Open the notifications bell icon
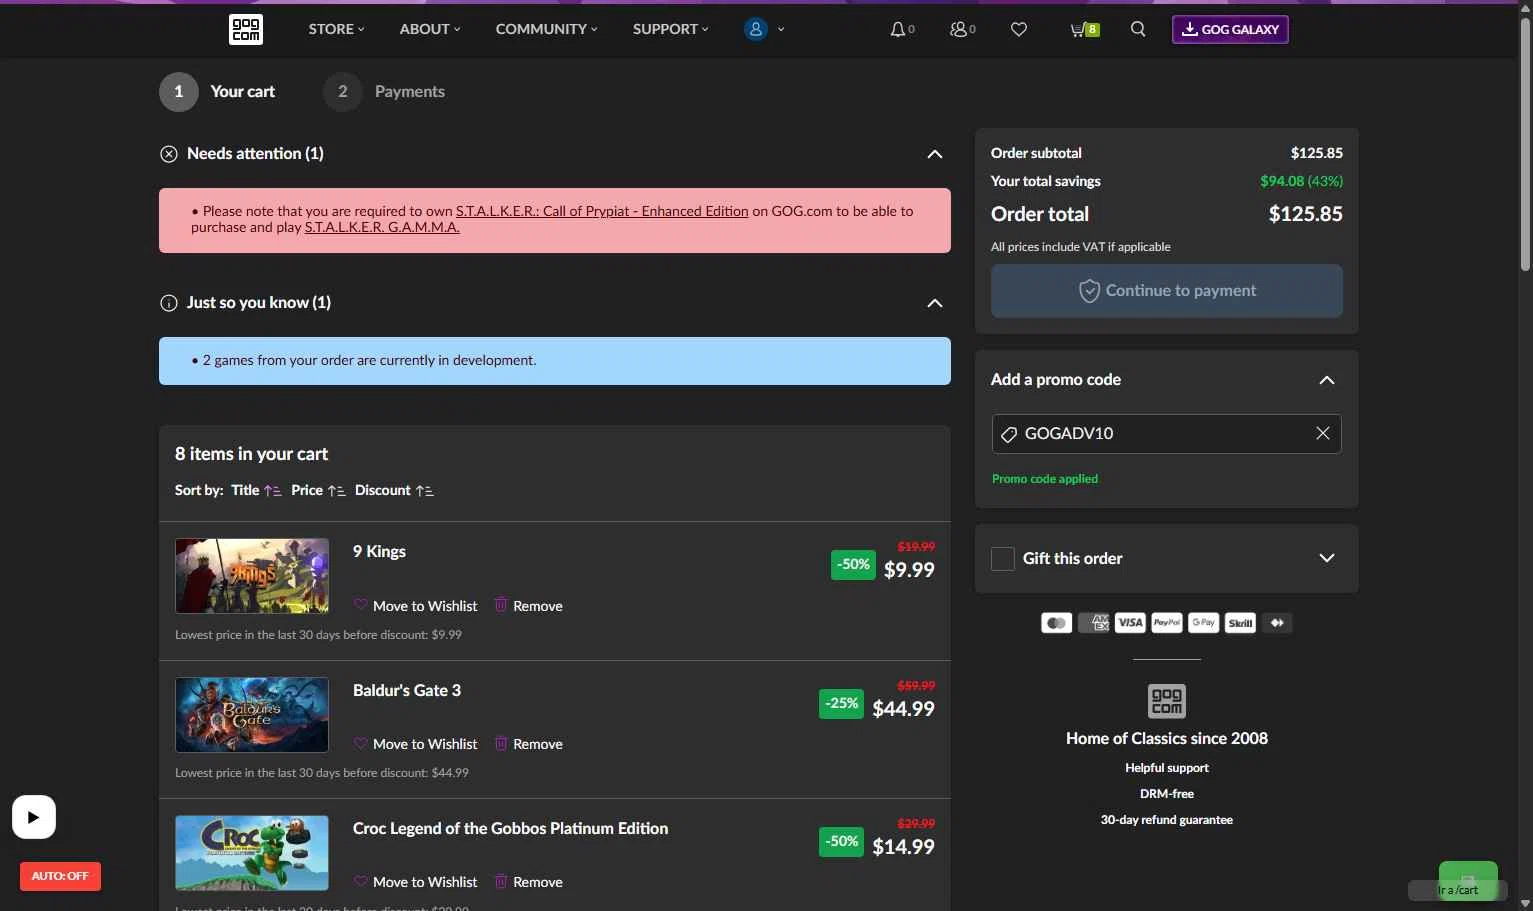 (x=898, y=30)
